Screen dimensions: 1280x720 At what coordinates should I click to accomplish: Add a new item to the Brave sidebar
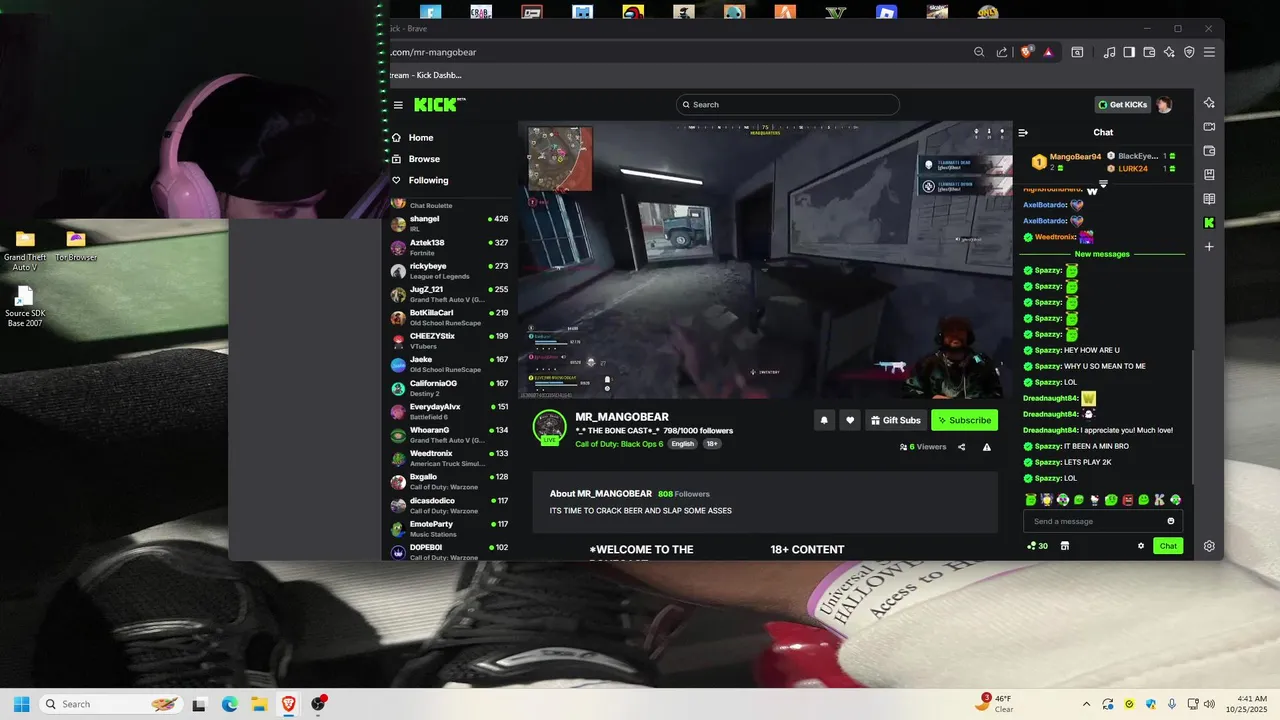pos(1209,247)
